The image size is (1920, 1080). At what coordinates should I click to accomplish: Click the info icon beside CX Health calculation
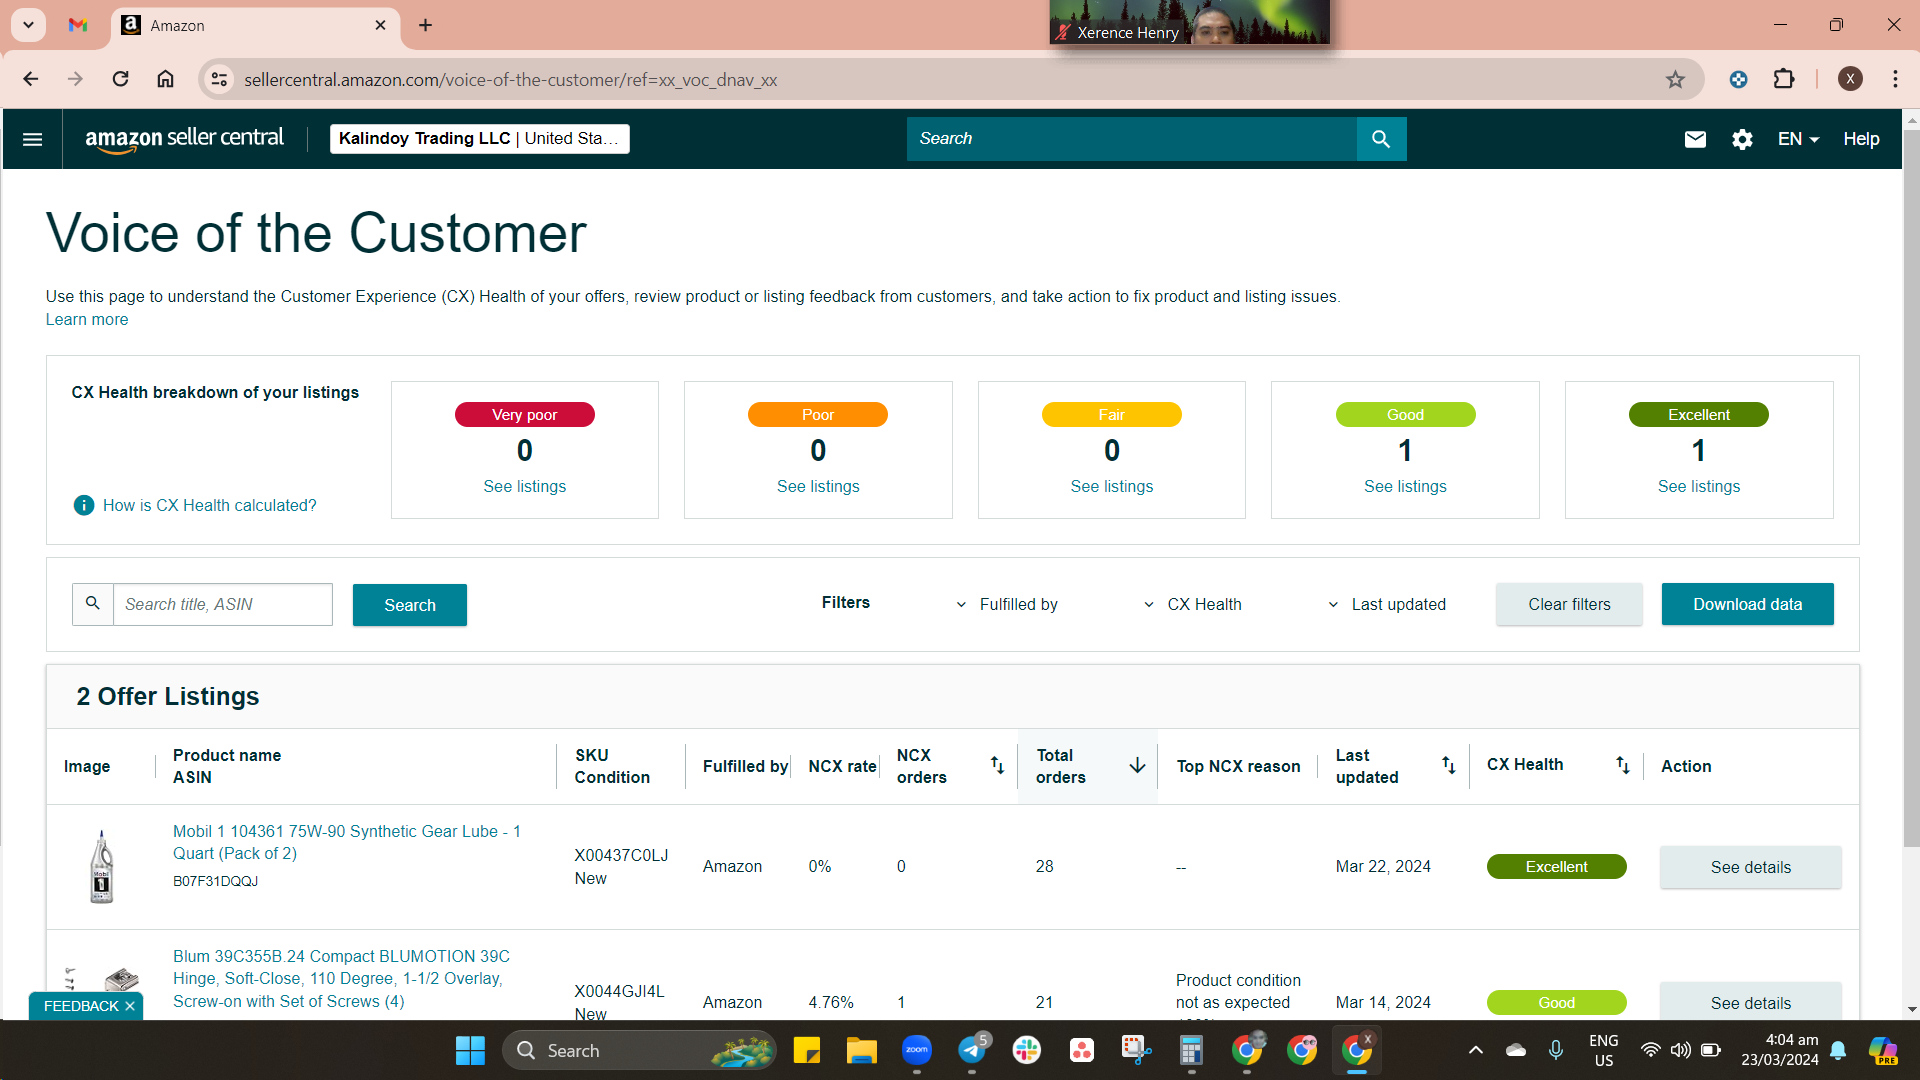[x=84, y=505]
